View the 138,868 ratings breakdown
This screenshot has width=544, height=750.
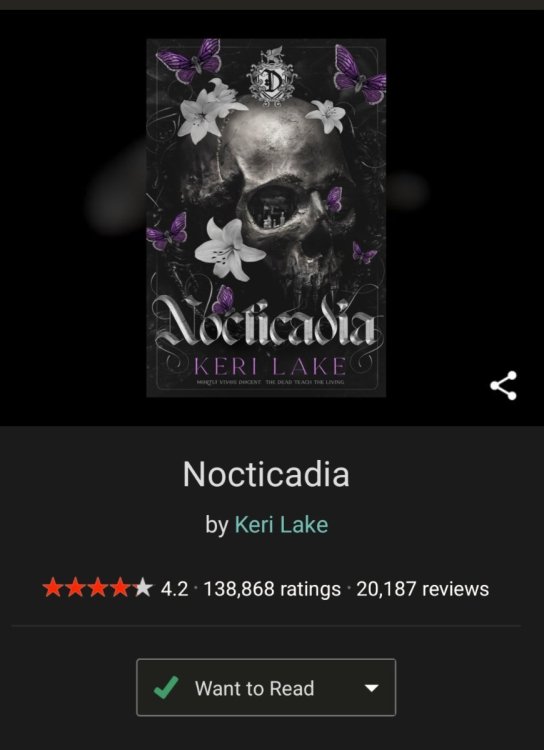pyautogui.click(x=272, y=589)
